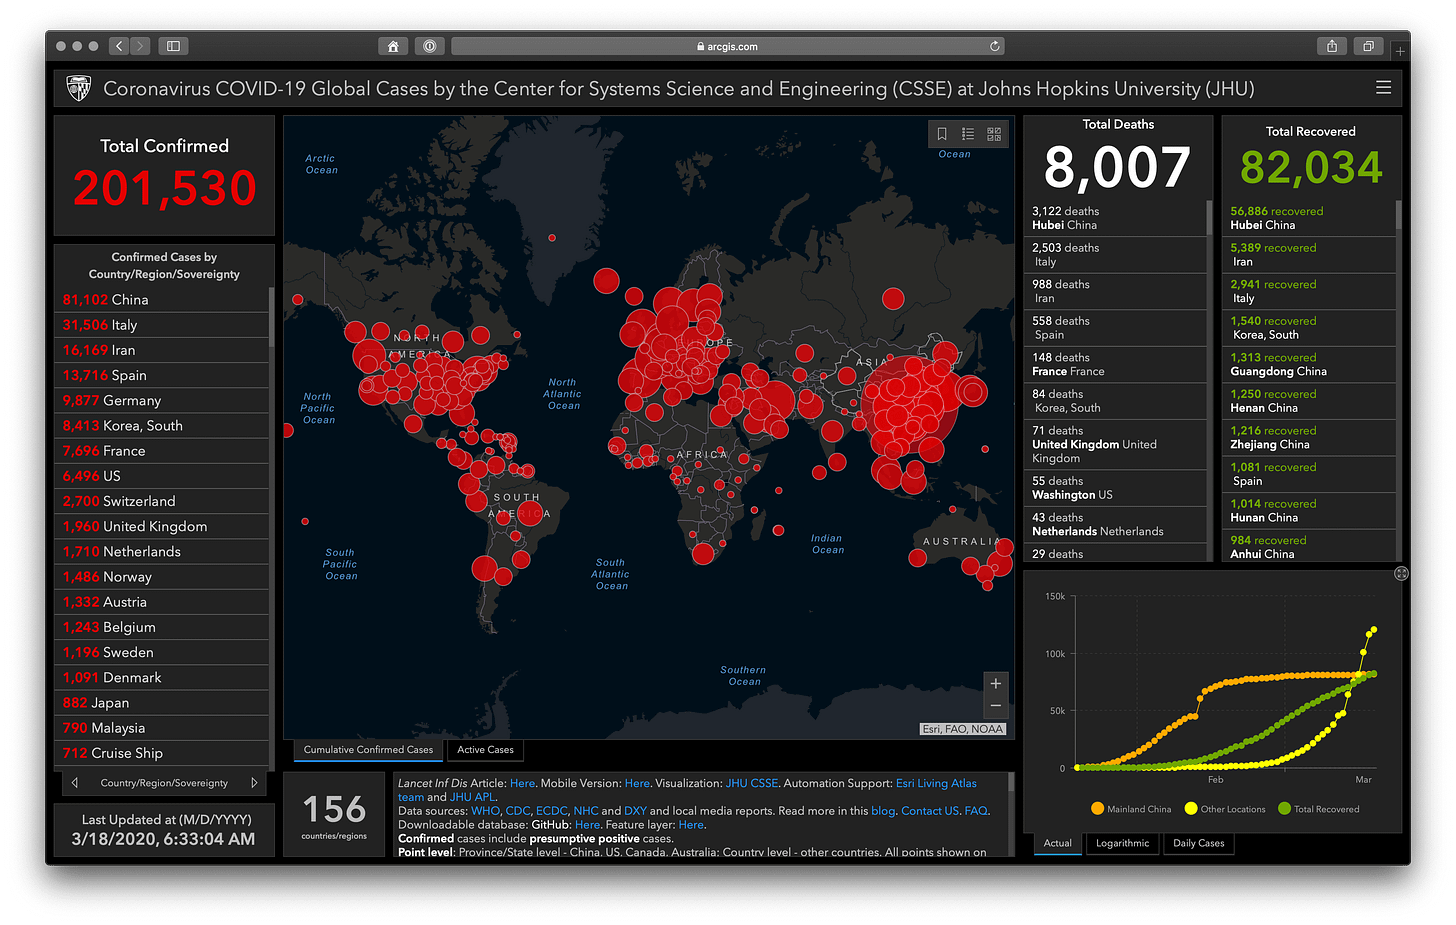This screenshot has height=925, width=1456.
Task: Go back with Safari's back arrow
Action: pyautogui.click(x=119, y=46)
